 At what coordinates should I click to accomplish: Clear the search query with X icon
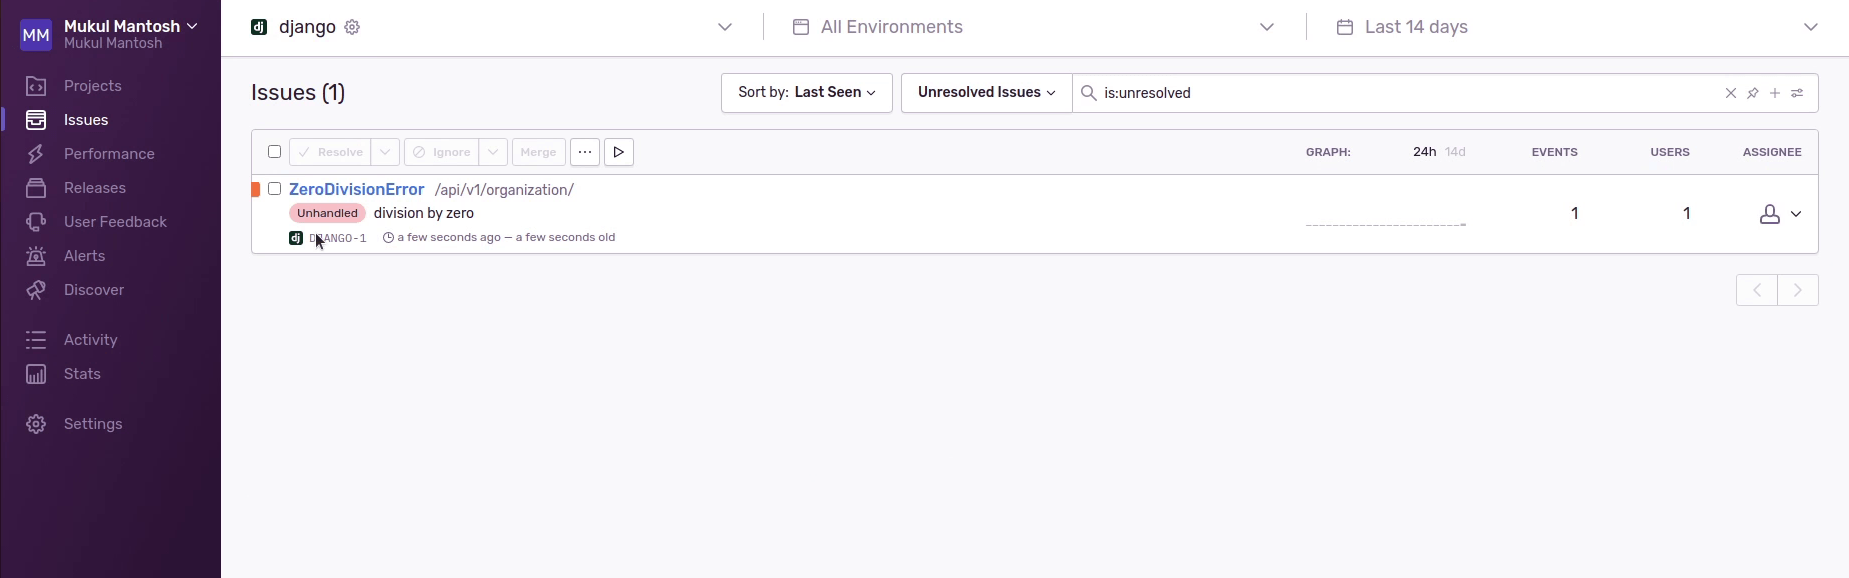pyautogui.click(x=1731, y=93)
